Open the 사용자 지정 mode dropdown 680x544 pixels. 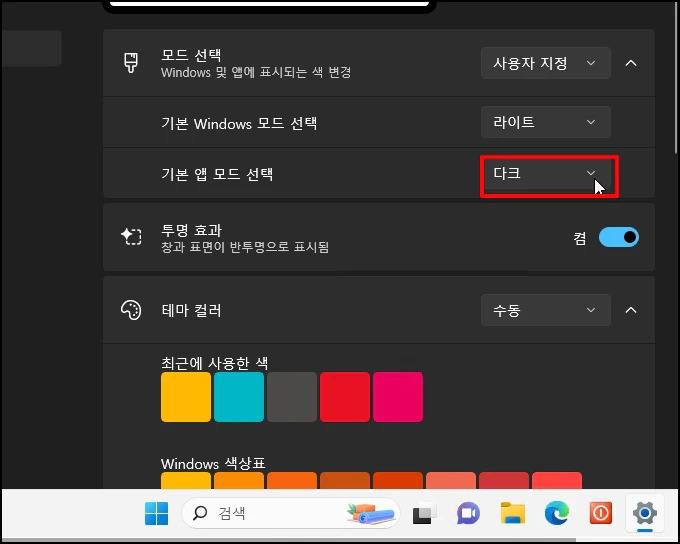click(546, 63)
